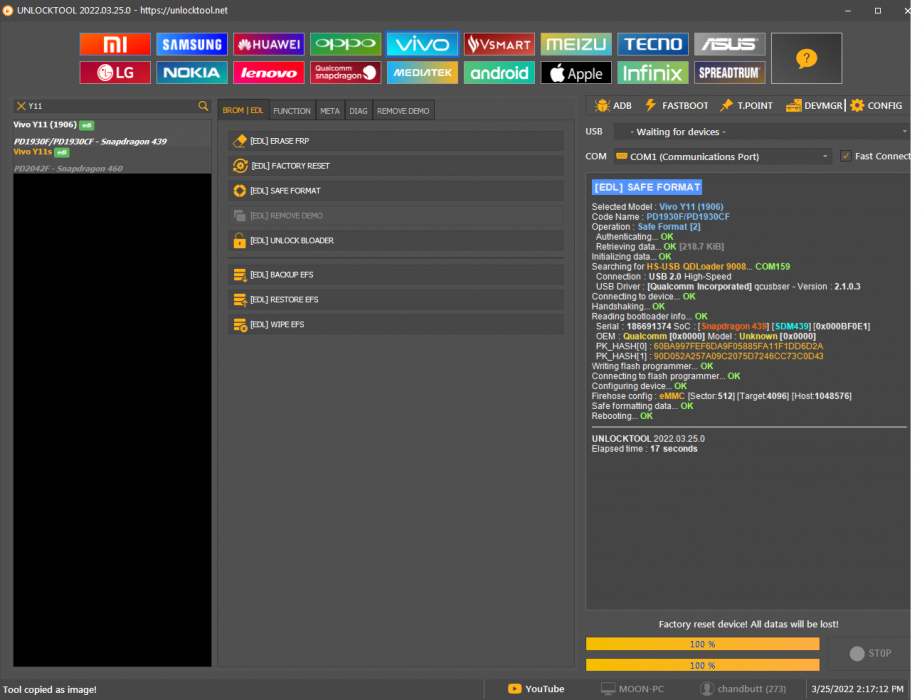Clear the Y11 search with the X icon
The width and height of the screenshot is (922, 700).
pos(21,106)
